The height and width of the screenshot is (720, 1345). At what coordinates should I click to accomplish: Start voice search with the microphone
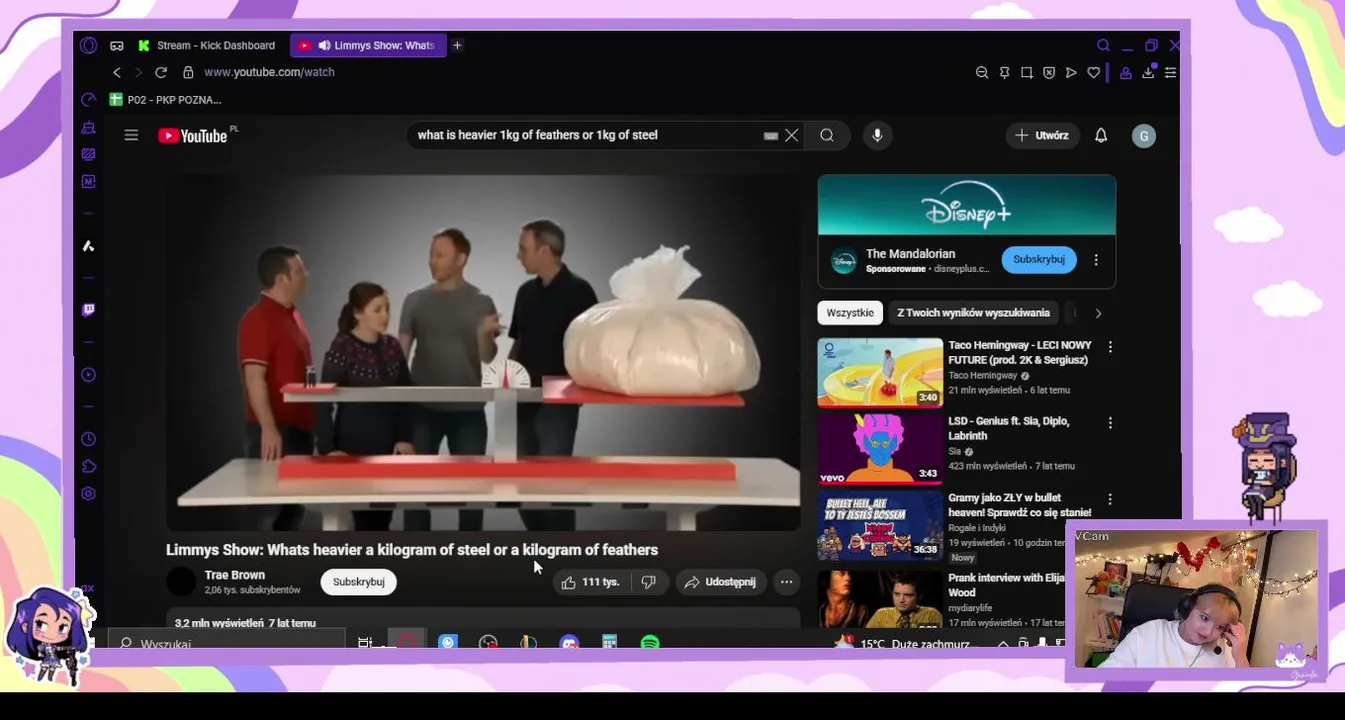point(877,135)
